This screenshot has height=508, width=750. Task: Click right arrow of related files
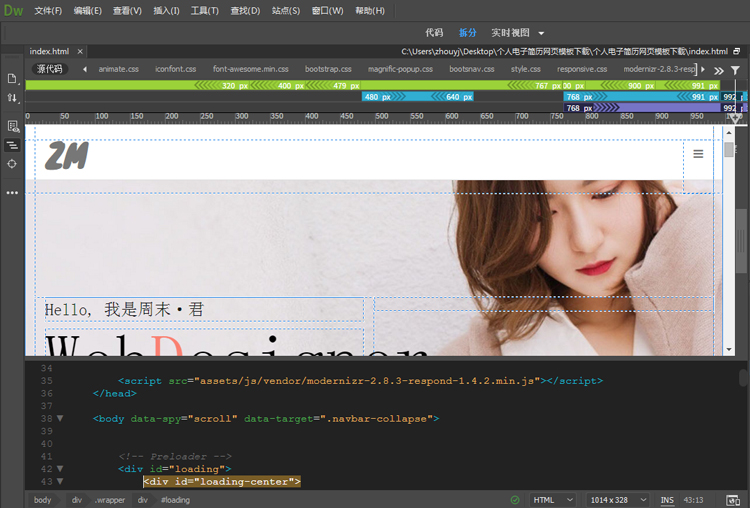[x=703, y=69]
